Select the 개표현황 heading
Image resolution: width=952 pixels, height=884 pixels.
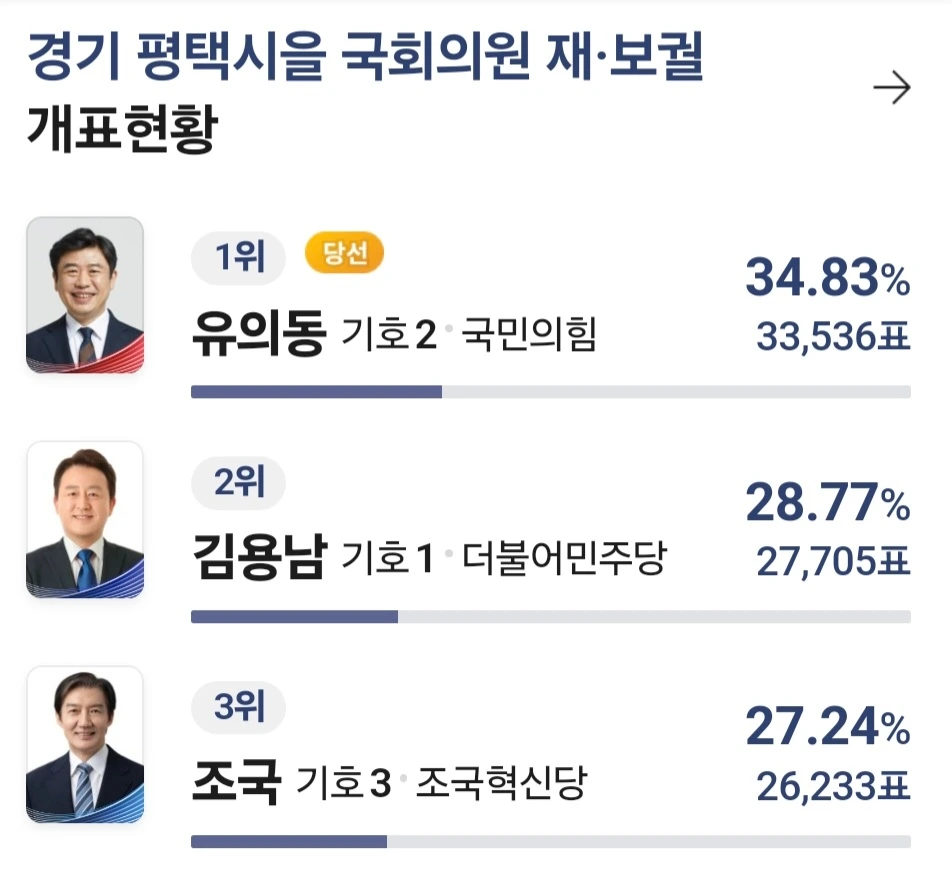[x=122, y=128]
